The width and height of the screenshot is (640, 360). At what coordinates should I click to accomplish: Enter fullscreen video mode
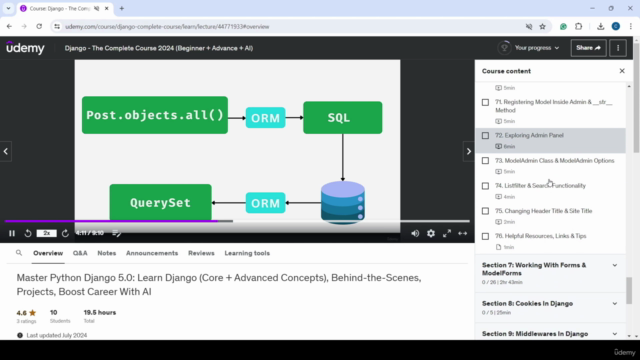point(447,233)
